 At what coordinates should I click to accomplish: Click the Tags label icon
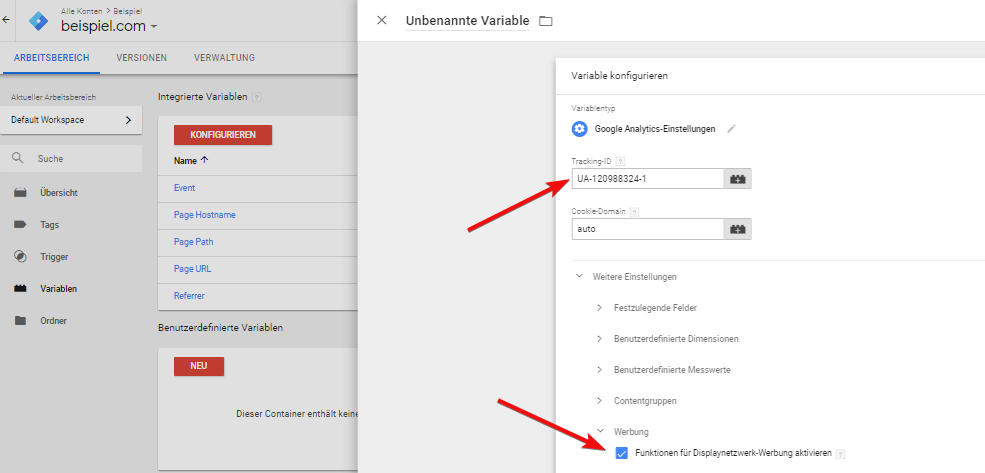pos(20,224)
